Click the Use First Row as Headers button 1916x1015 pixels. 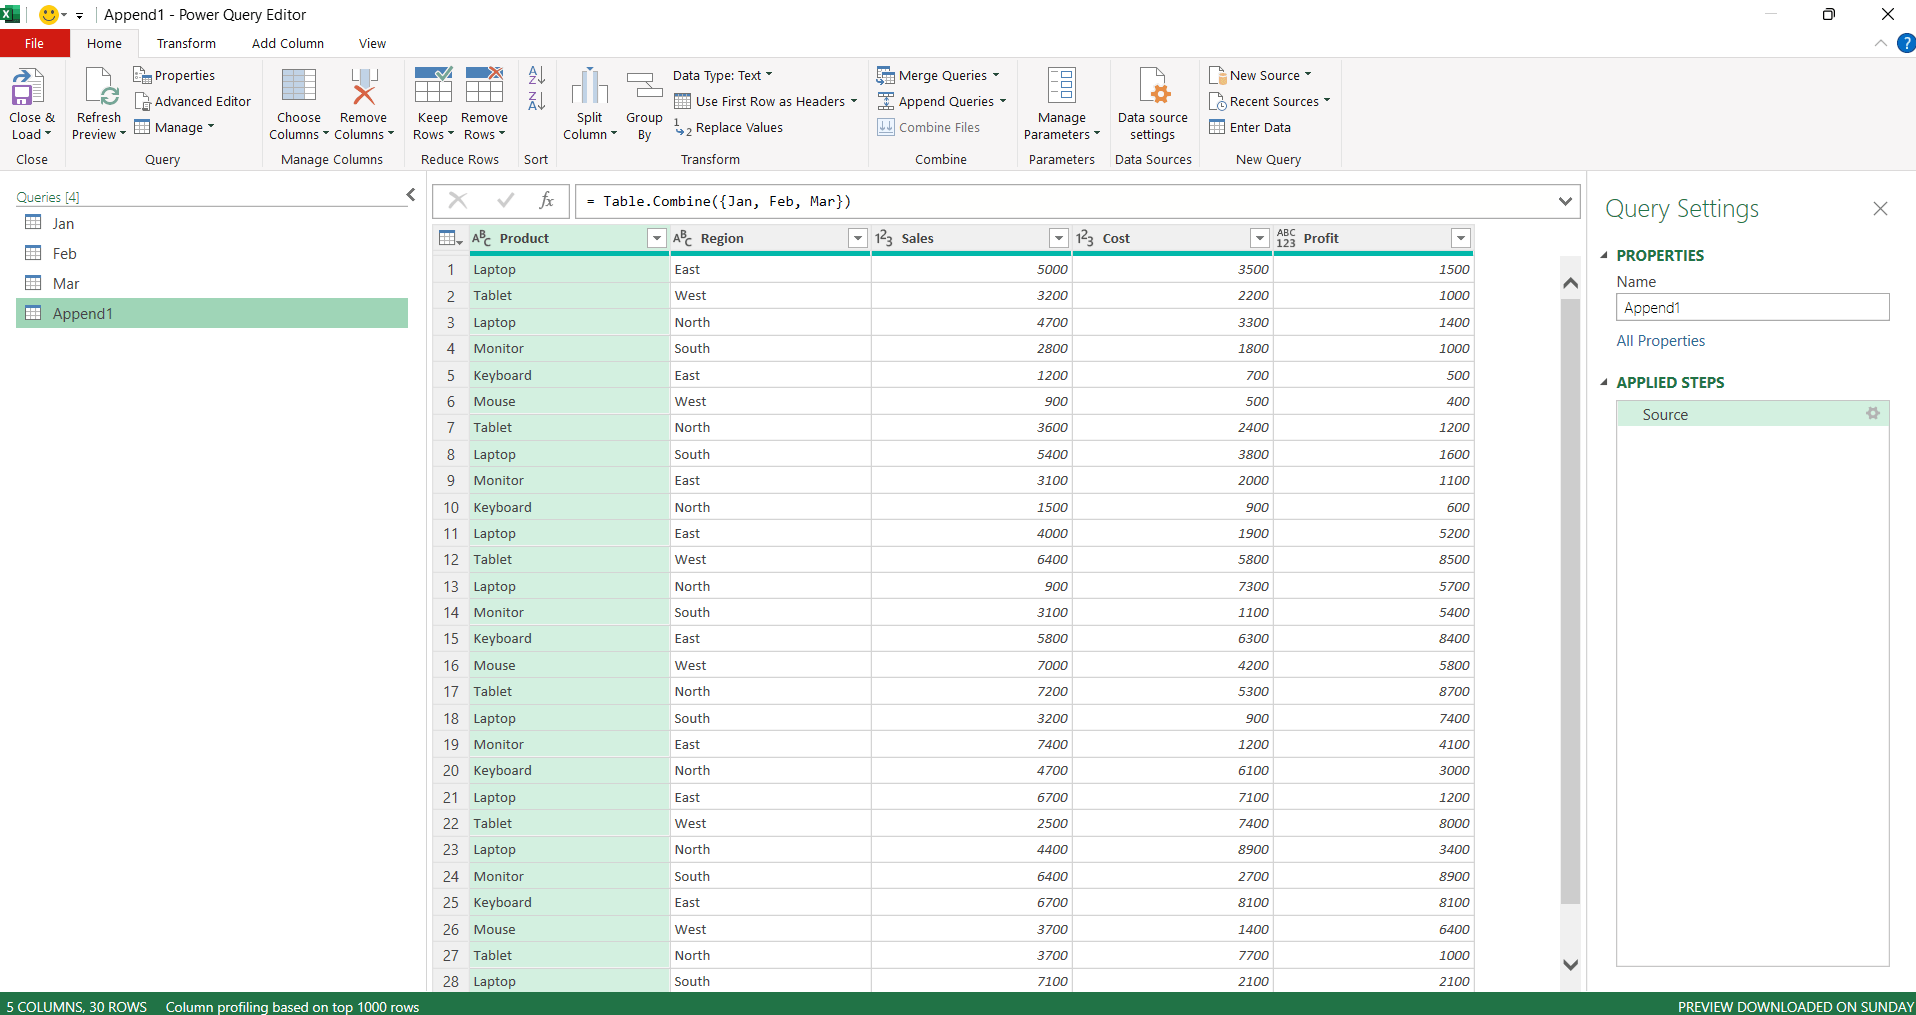pos(766,101)
